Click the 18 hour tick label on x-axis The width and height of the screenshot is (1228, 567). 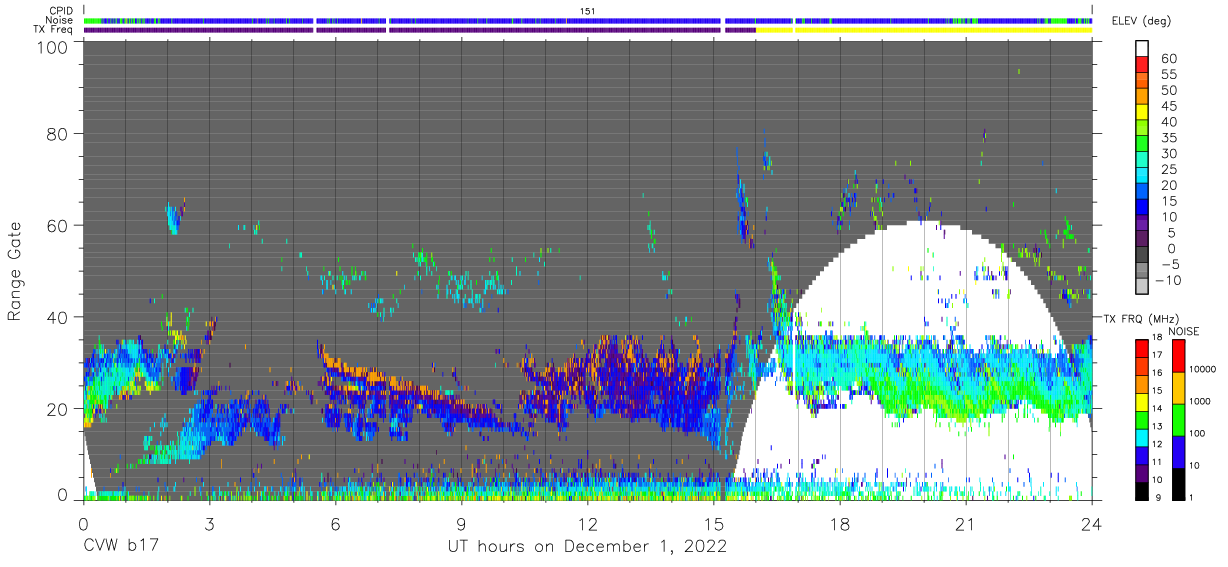pyautogui.click(x=839, y=524)
